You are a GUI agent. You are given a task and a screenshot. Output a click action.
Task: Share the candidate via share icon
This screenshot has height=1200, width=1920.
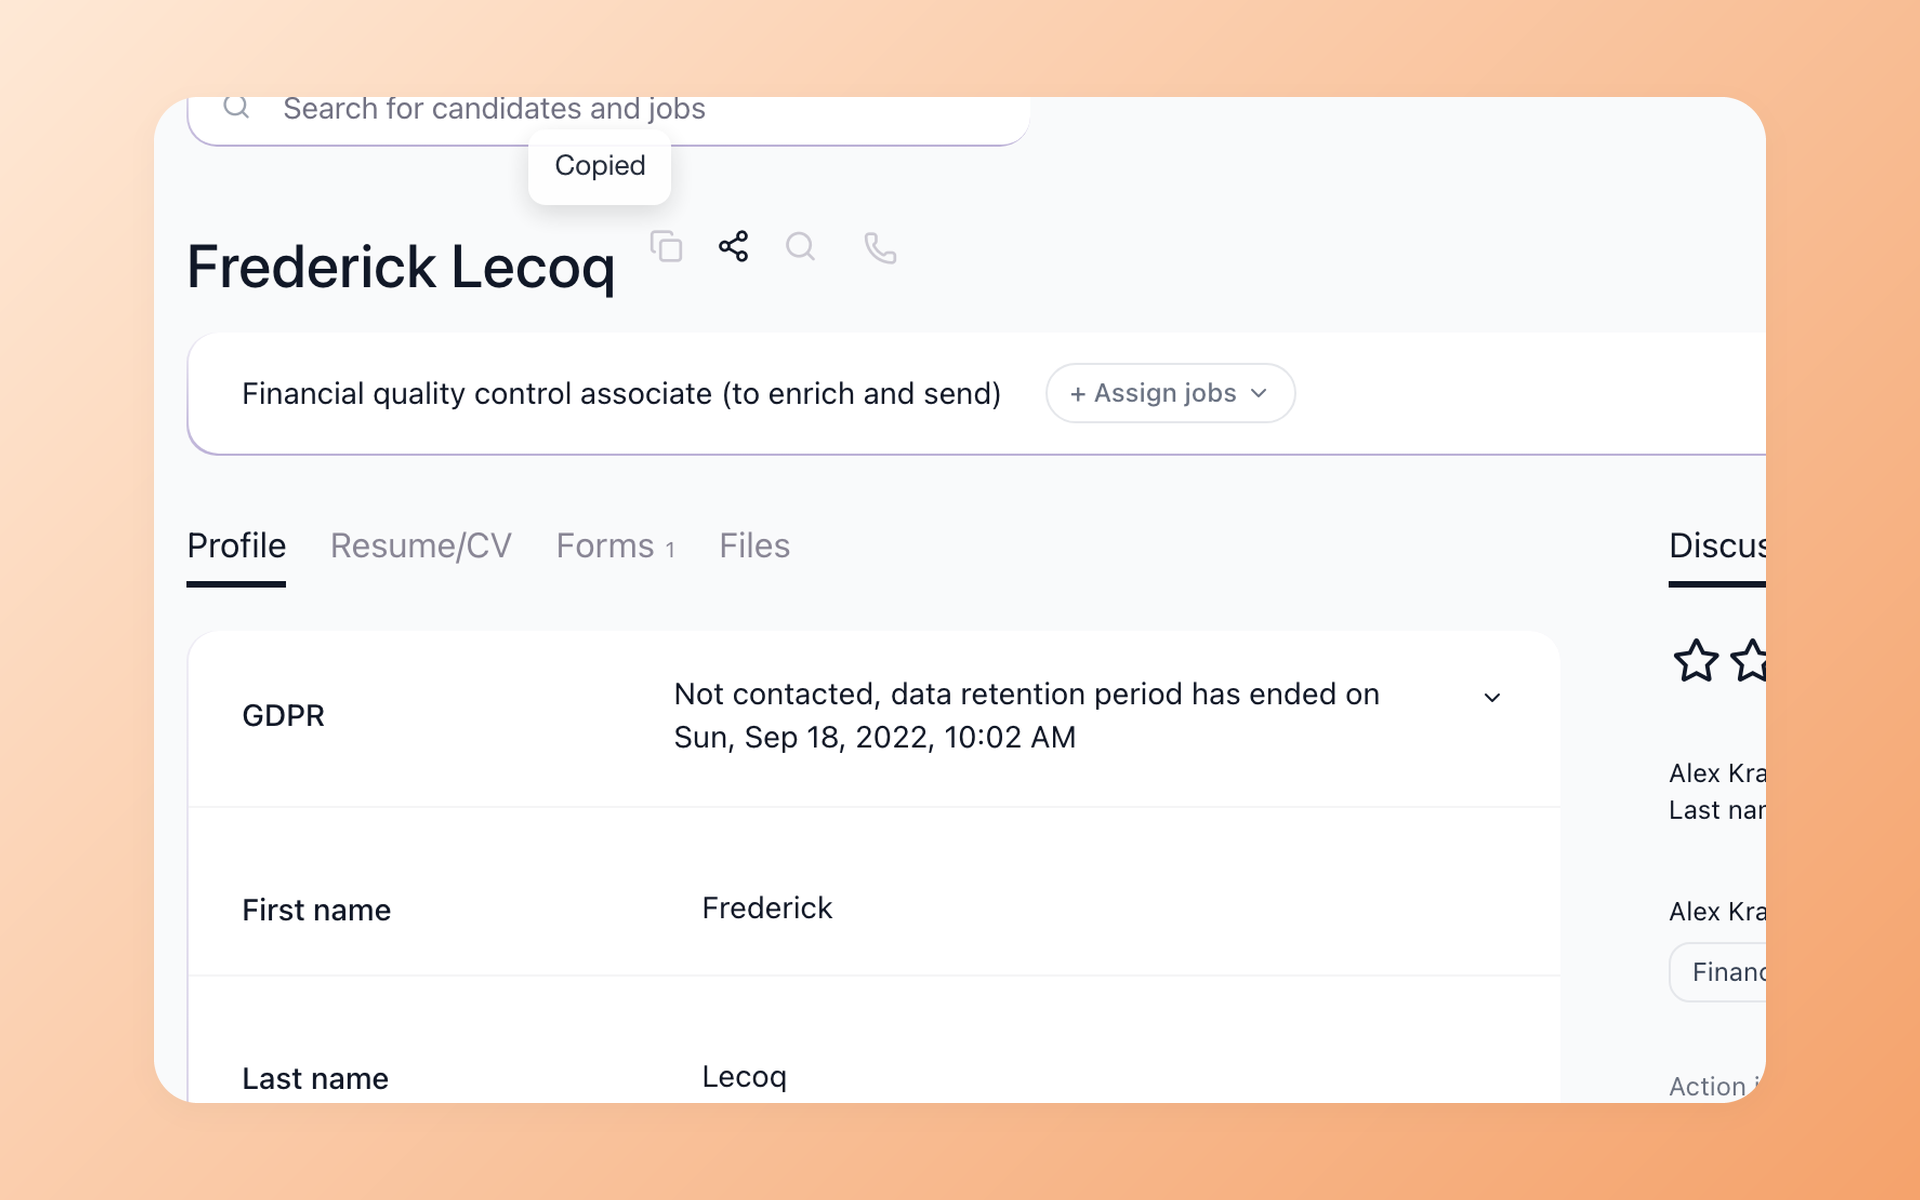733,246
